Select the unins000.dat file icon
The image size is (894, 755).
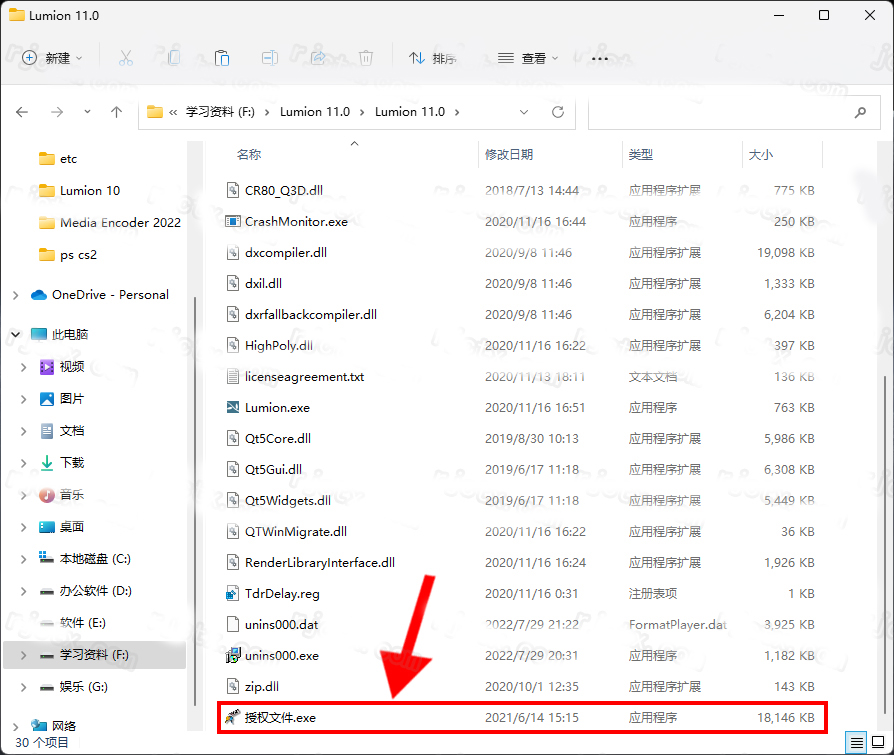[x=233, y=624]
